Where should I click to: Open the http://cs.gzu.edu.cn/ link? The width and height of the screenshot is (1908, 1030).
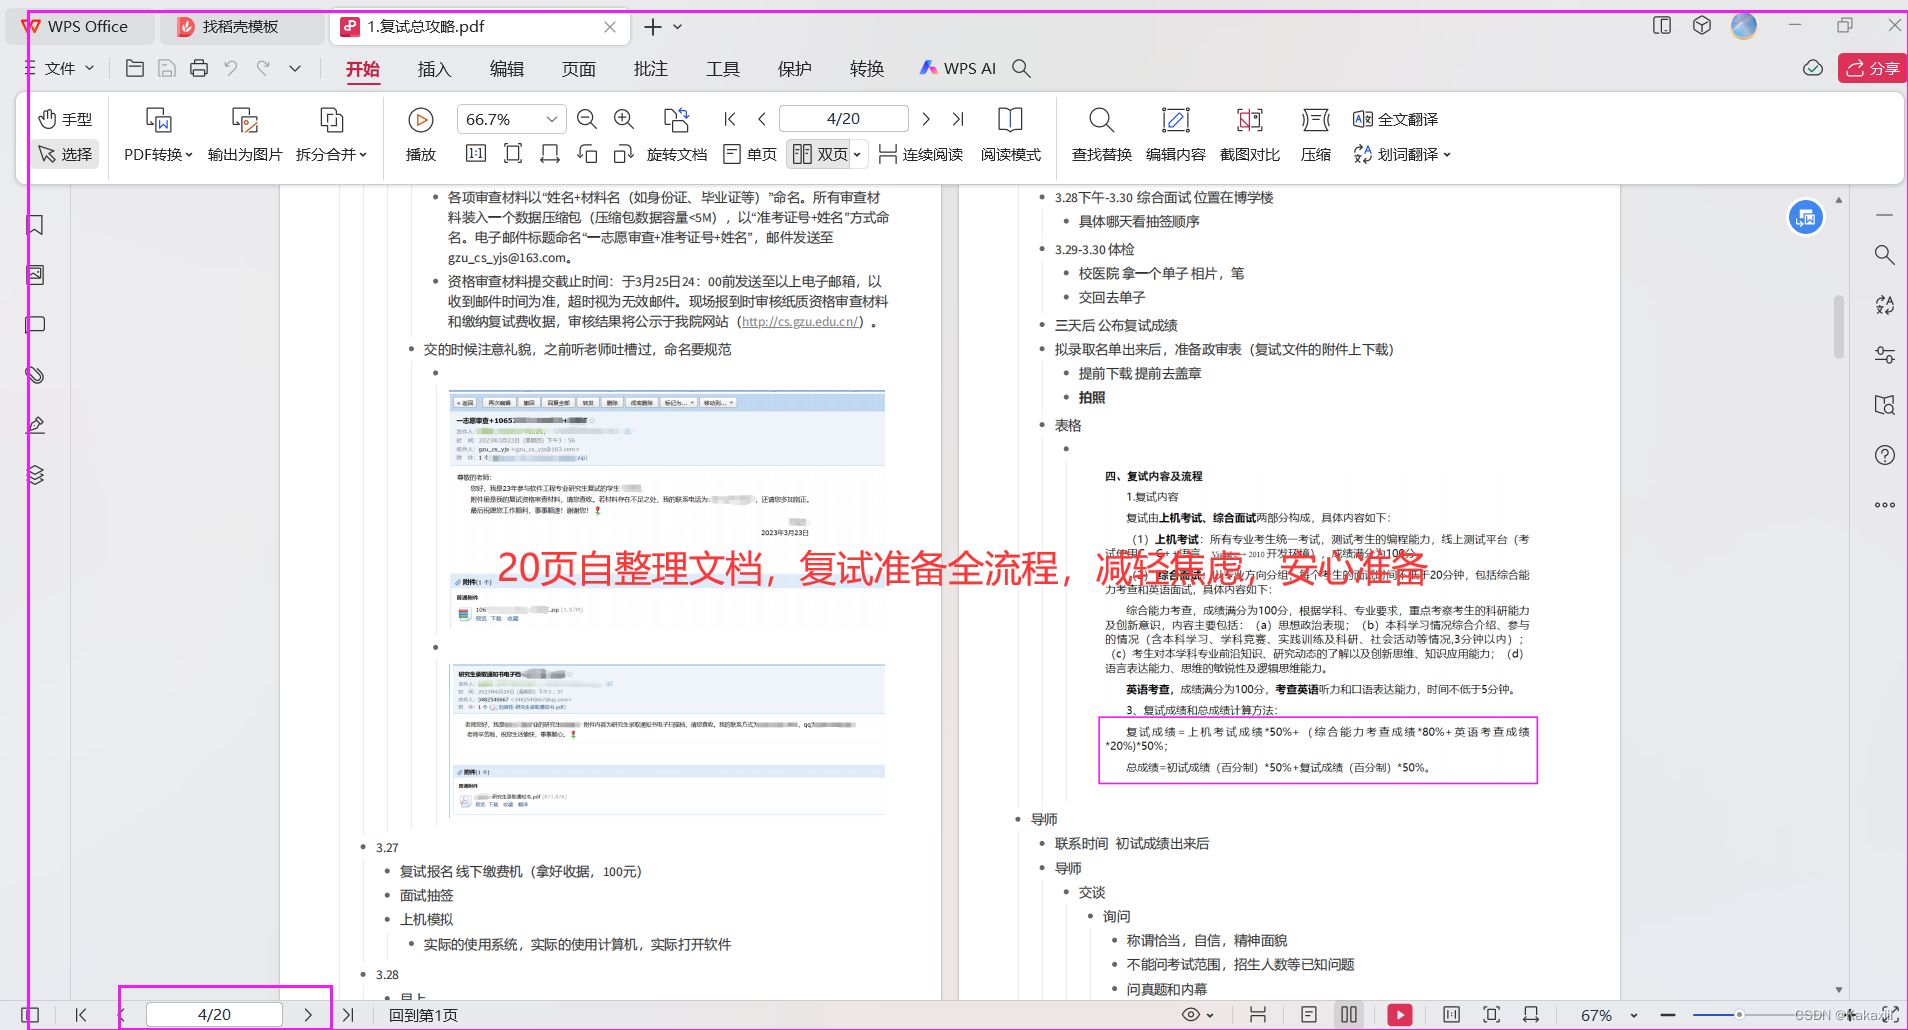click(x=801, y=322)
